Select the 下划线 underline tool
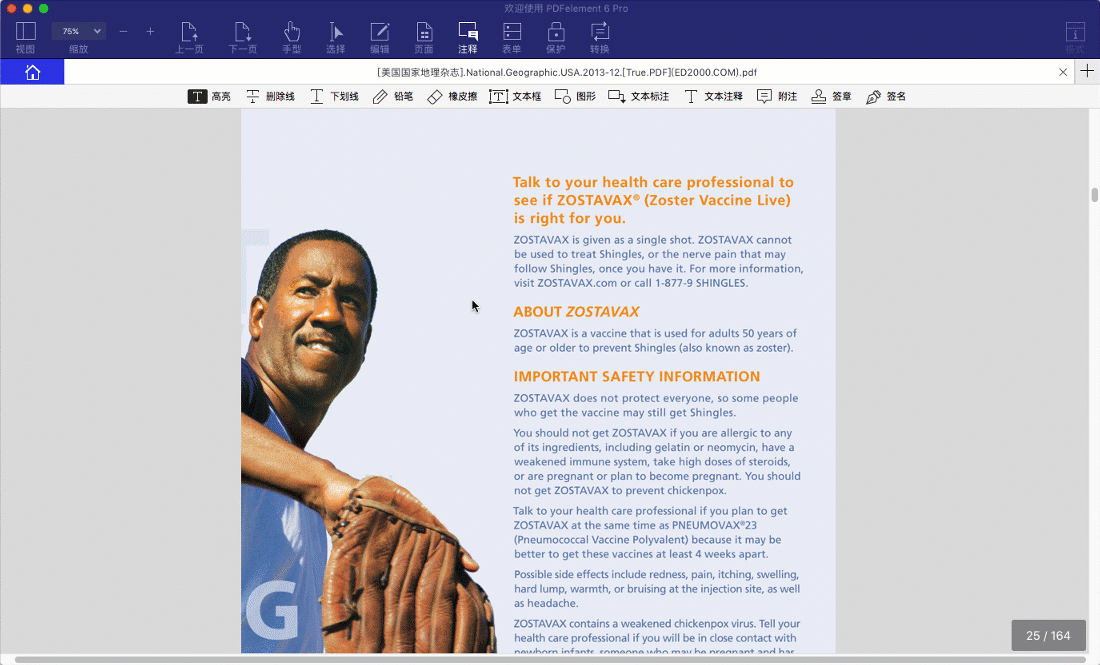The image size is (1100, 665). [335, 96]
